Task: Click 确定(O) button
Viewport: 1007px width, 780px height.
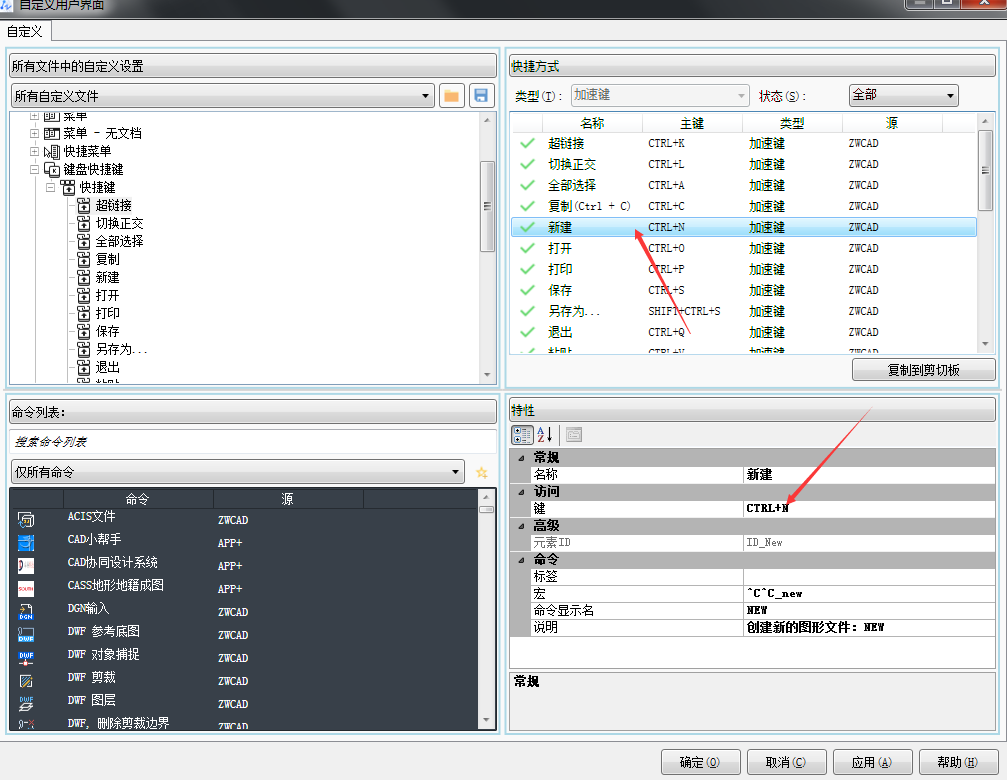Action: (x=700, y=762)
